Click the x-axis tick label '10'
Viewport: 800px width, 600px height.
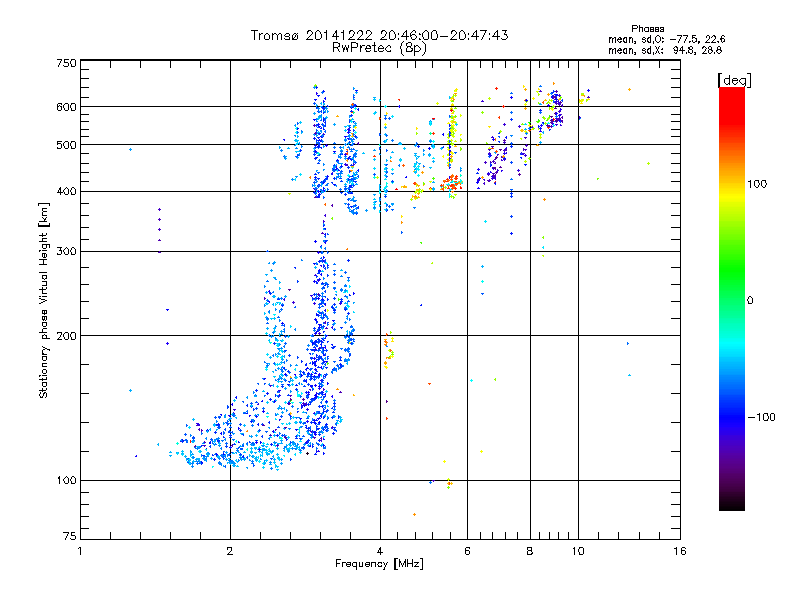coord(578,551)
